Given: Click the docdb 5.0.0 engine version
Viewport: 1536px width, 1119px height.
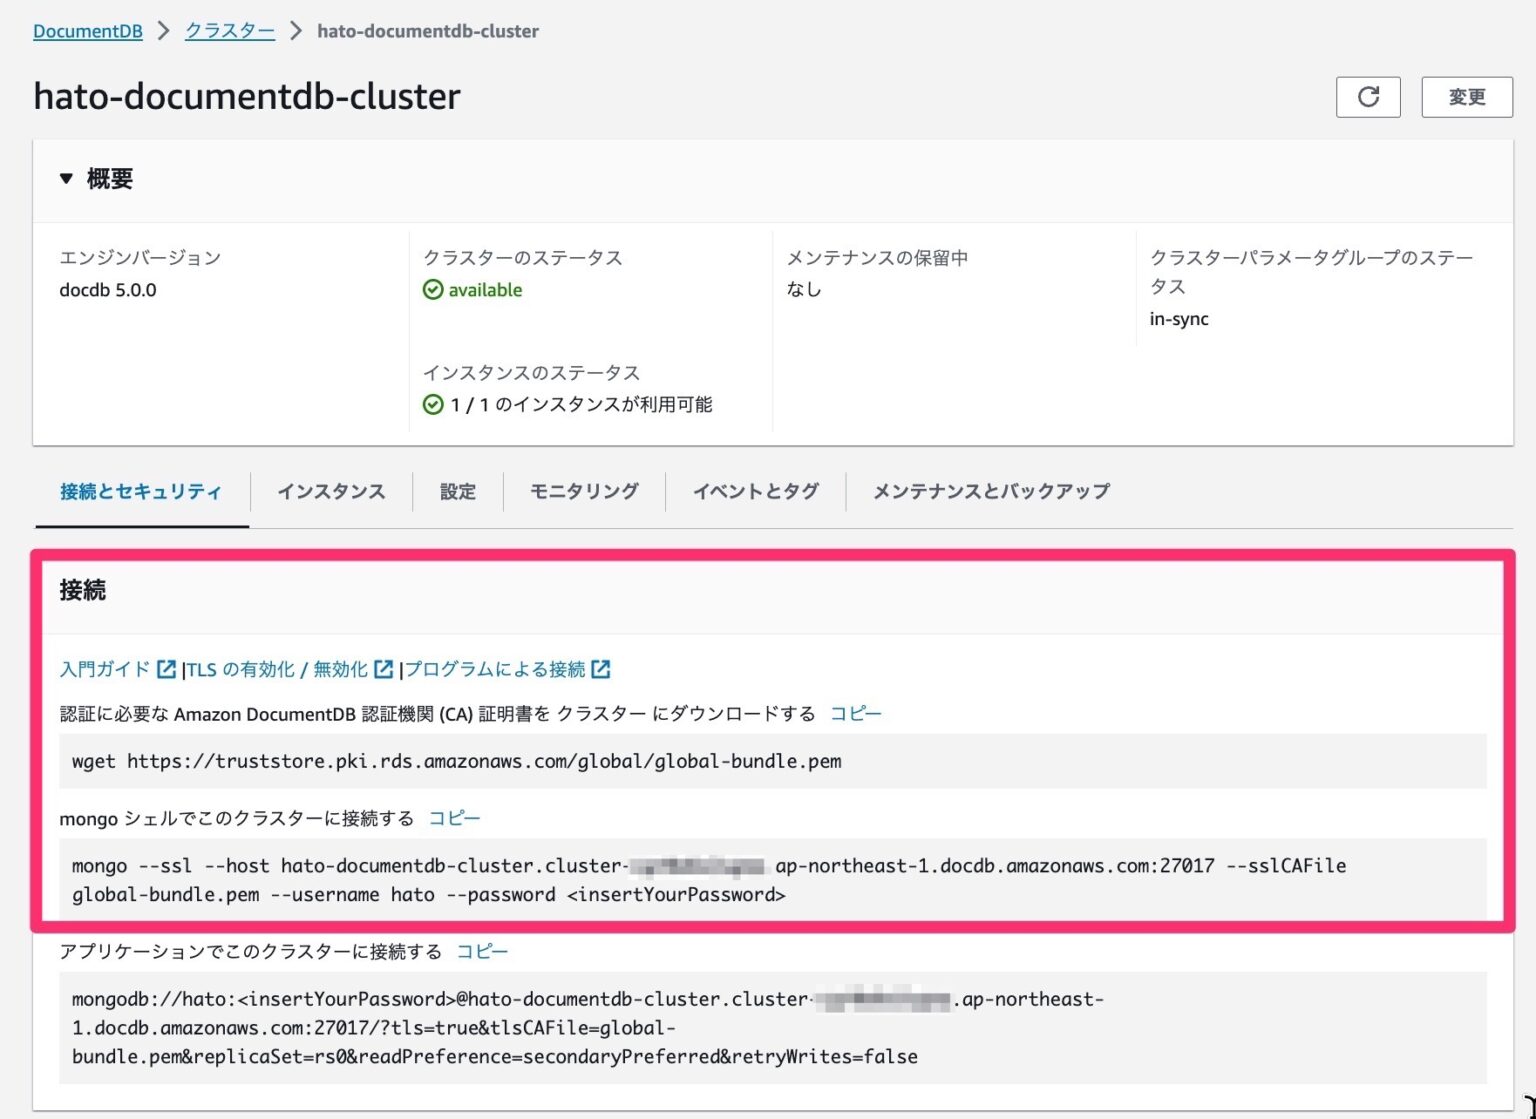Looking at the screenshot, I should pyautogui.click(x=108, y=290).
